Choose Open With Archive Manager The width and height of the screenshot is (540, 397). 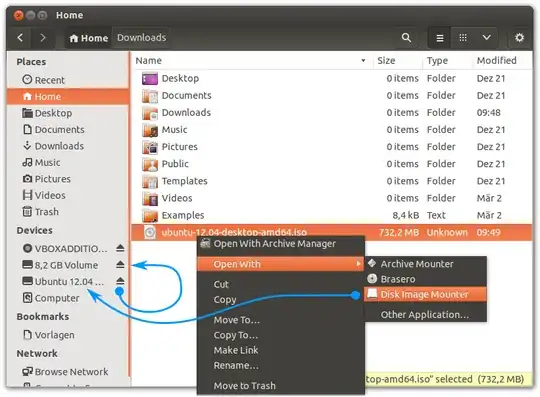(x=281, y=244)
